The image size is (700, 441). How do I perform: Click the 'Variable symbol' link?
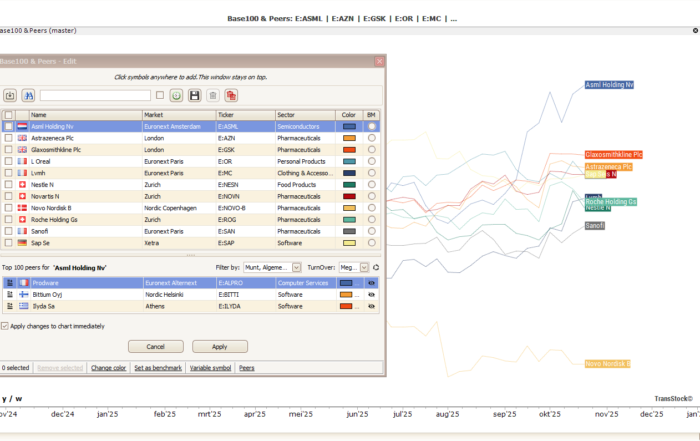click(210, 368)
